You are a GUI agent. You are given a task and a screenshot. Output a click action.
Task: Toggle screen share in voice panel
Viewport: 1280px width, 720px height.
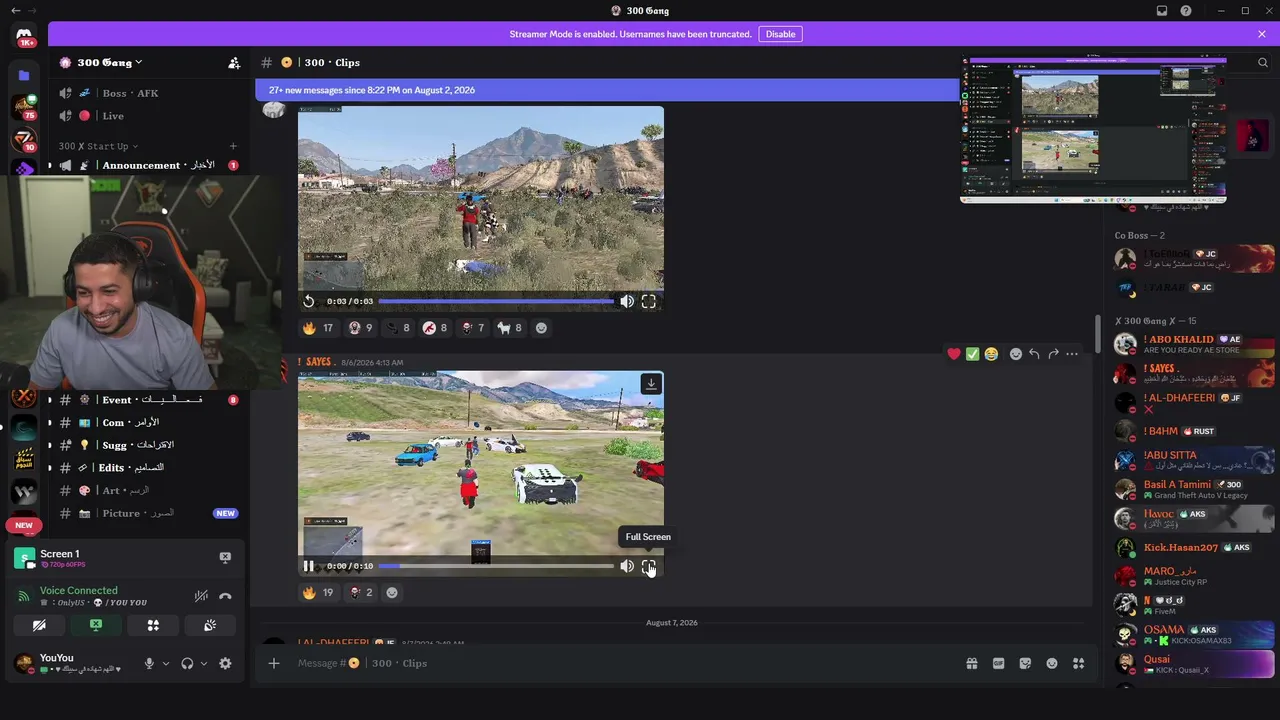click(96, 626)
